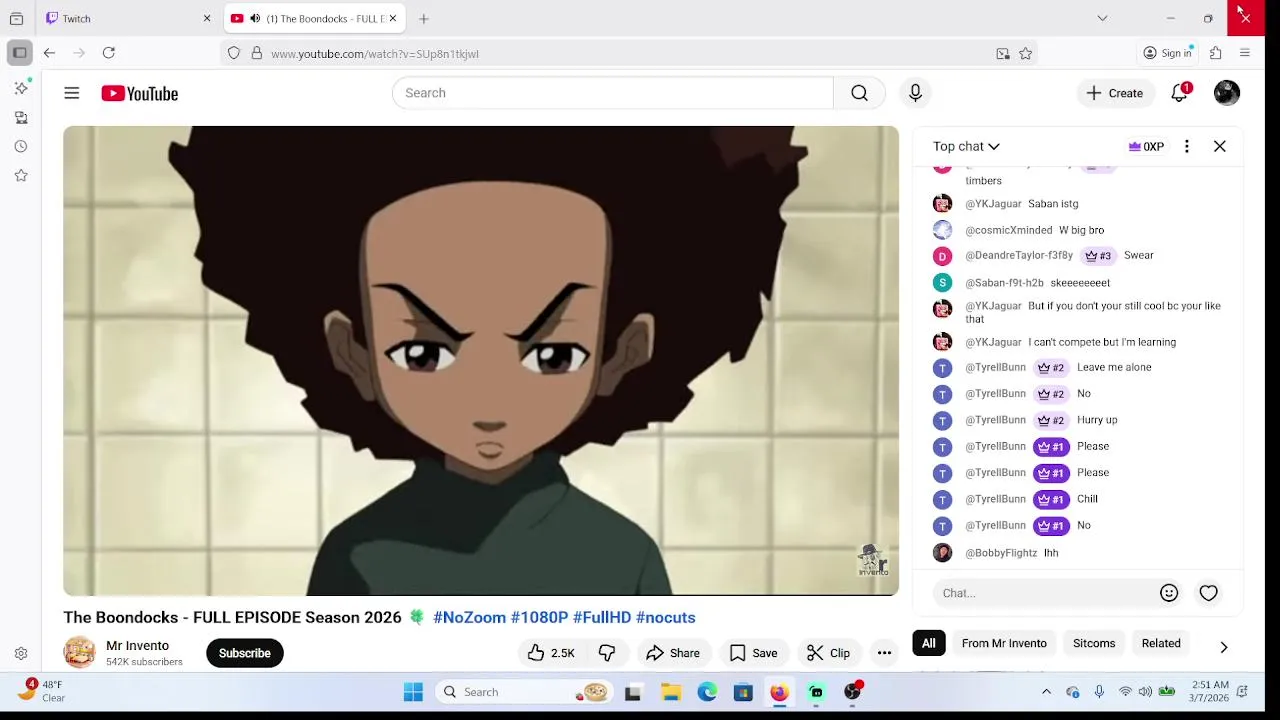The image size is (1280, 720).
Task: Open the 0XP crown points badge
Action: pos(1146,146)
